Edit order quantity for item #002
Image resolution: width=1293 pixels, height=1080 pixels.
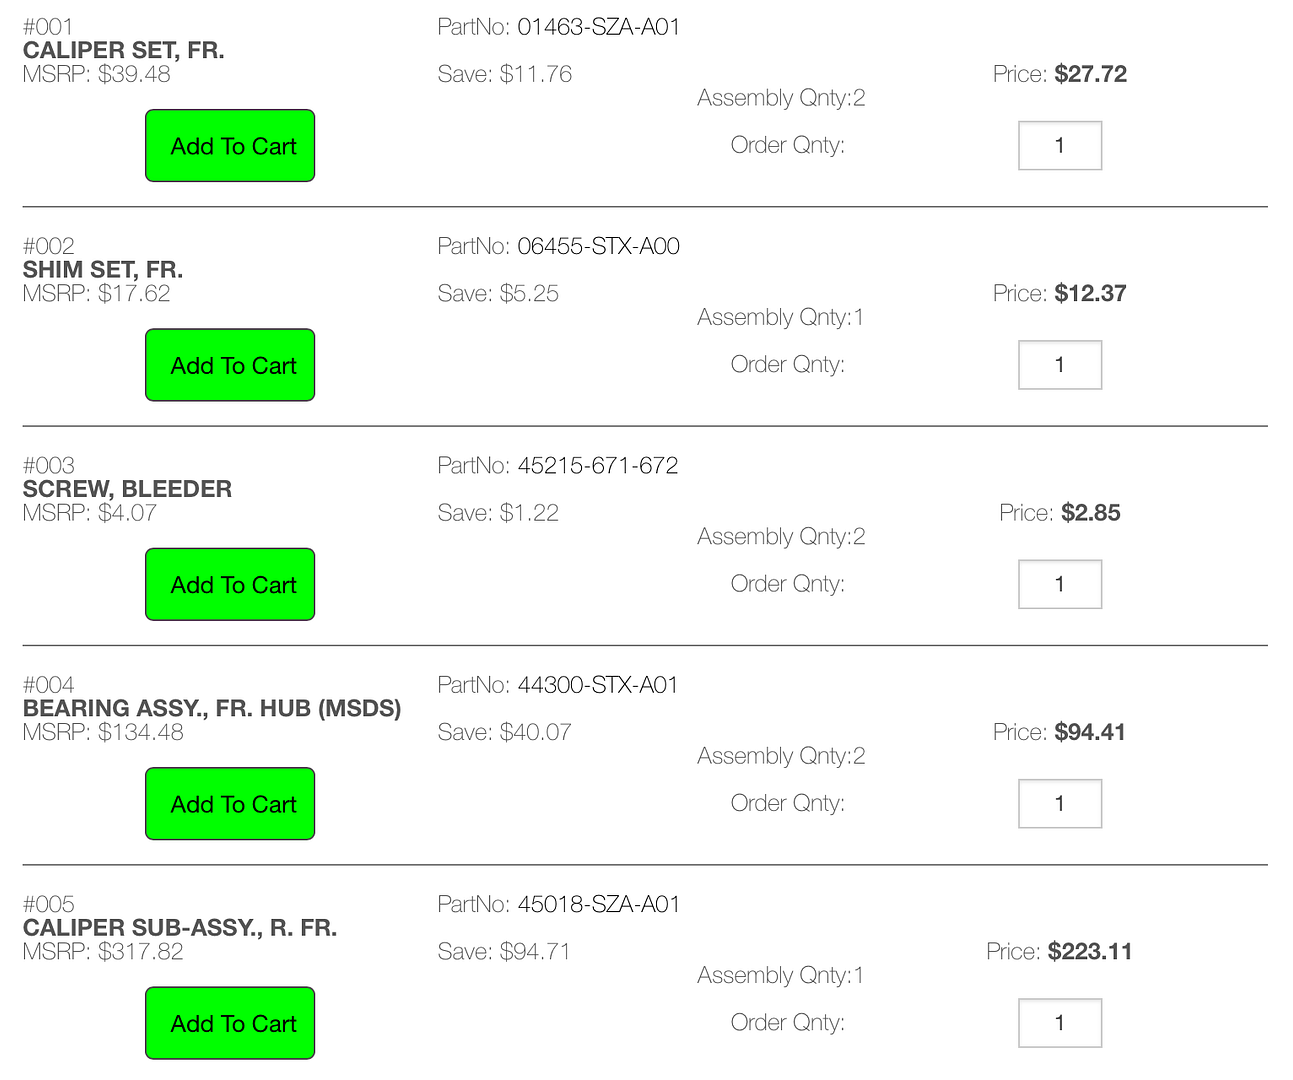[x=1060, y=365]
